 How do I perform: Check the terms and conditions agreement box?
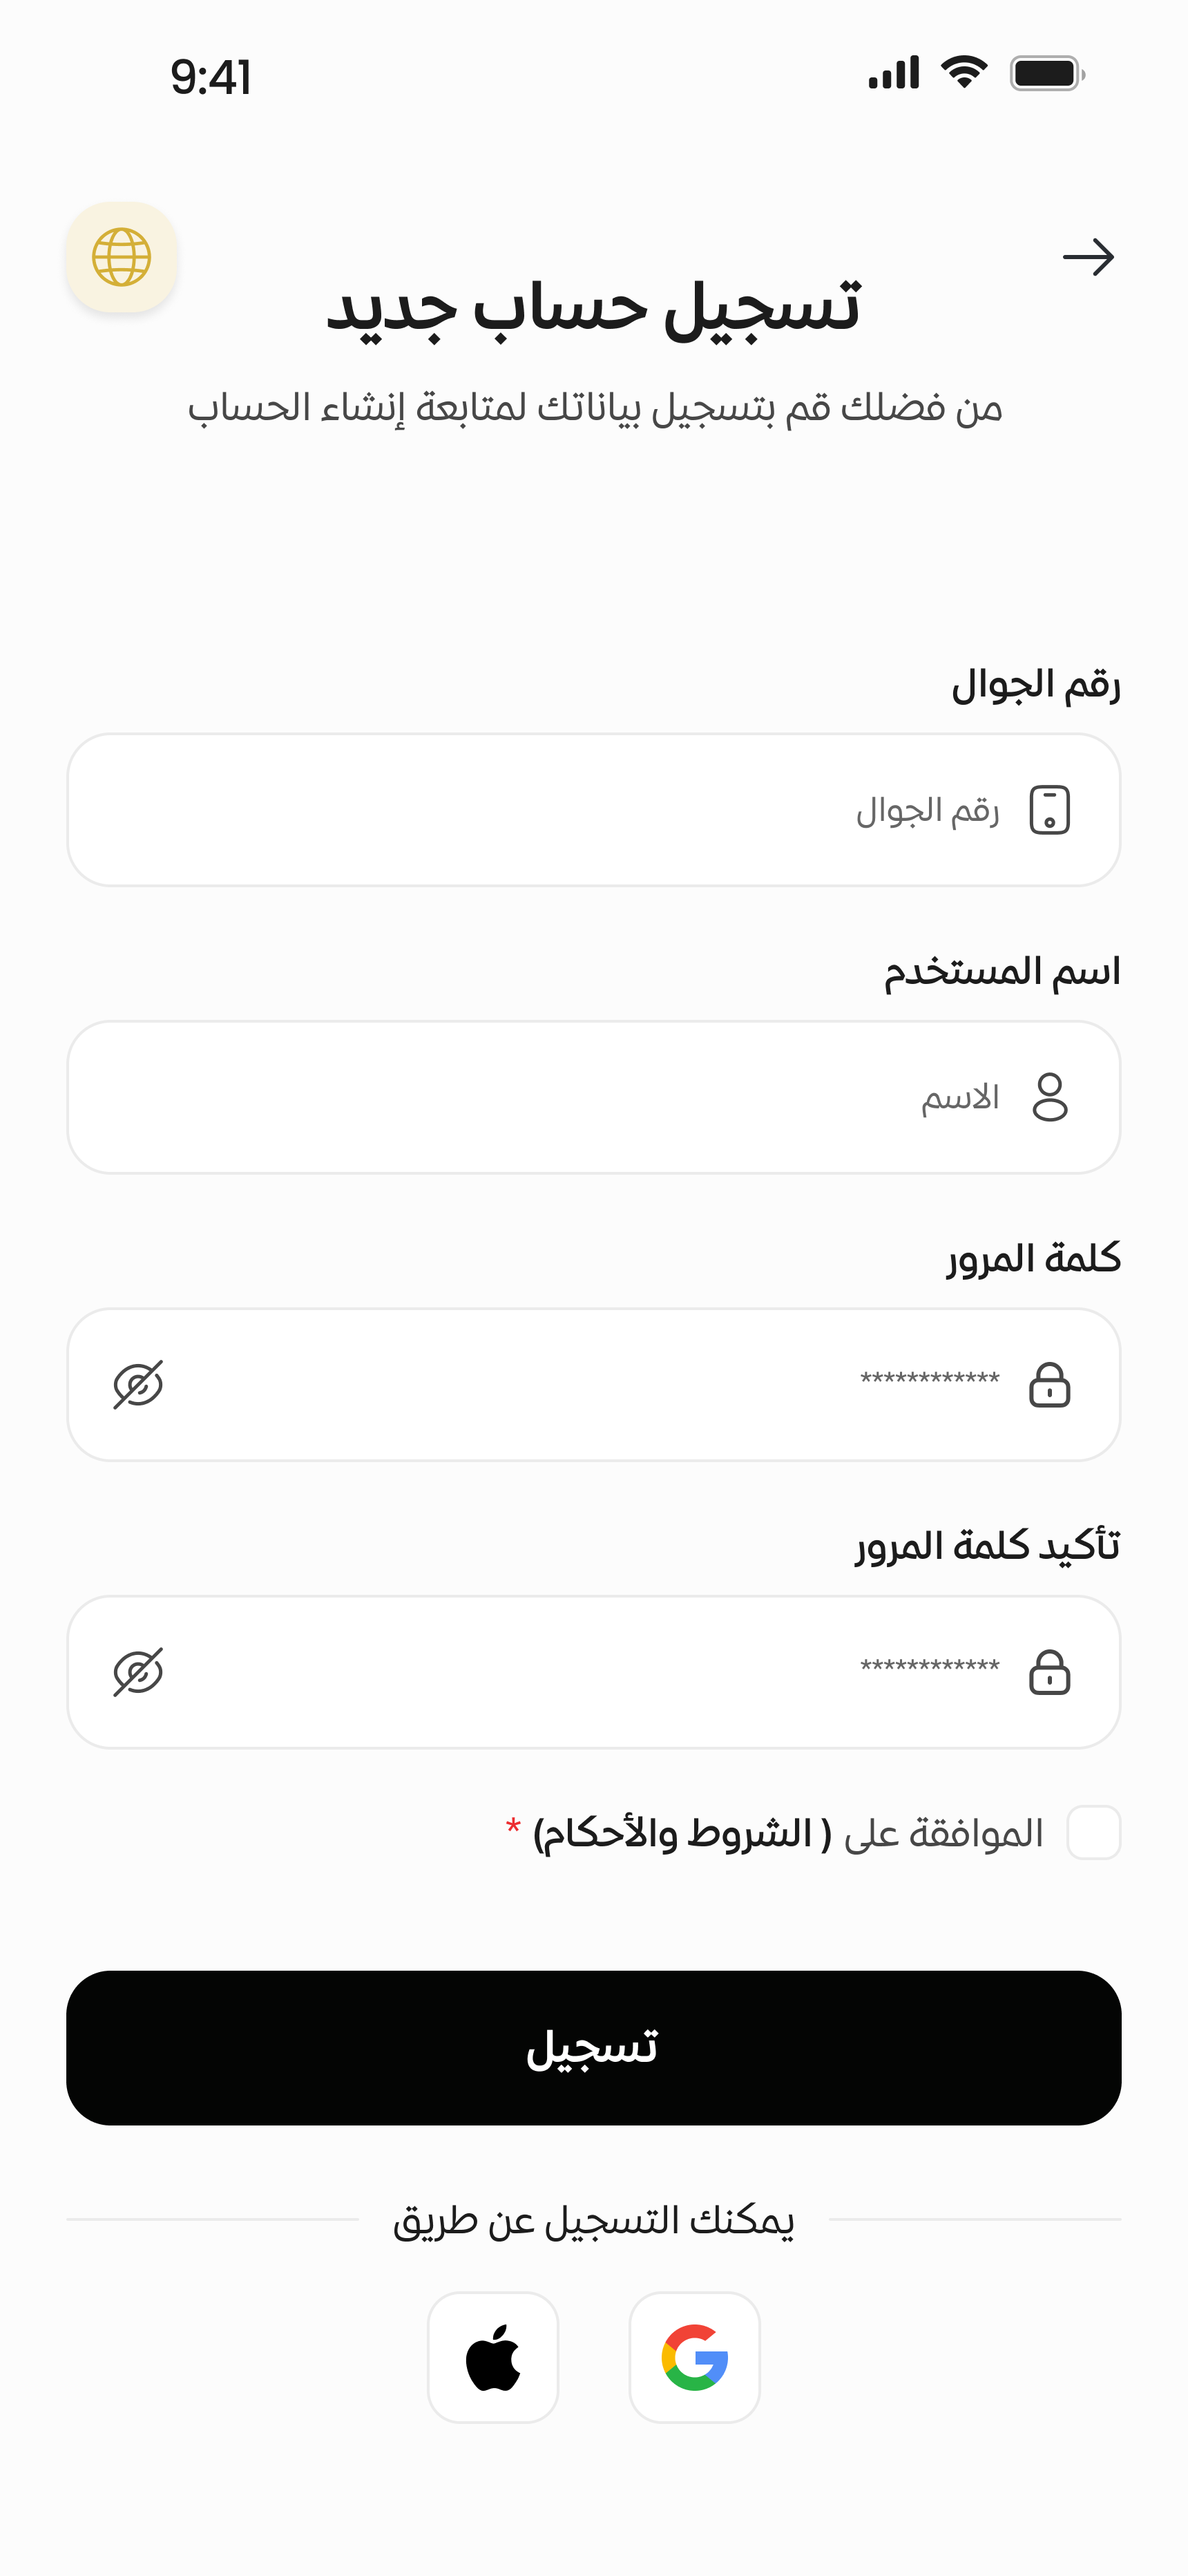(x=1093, y=1833)
